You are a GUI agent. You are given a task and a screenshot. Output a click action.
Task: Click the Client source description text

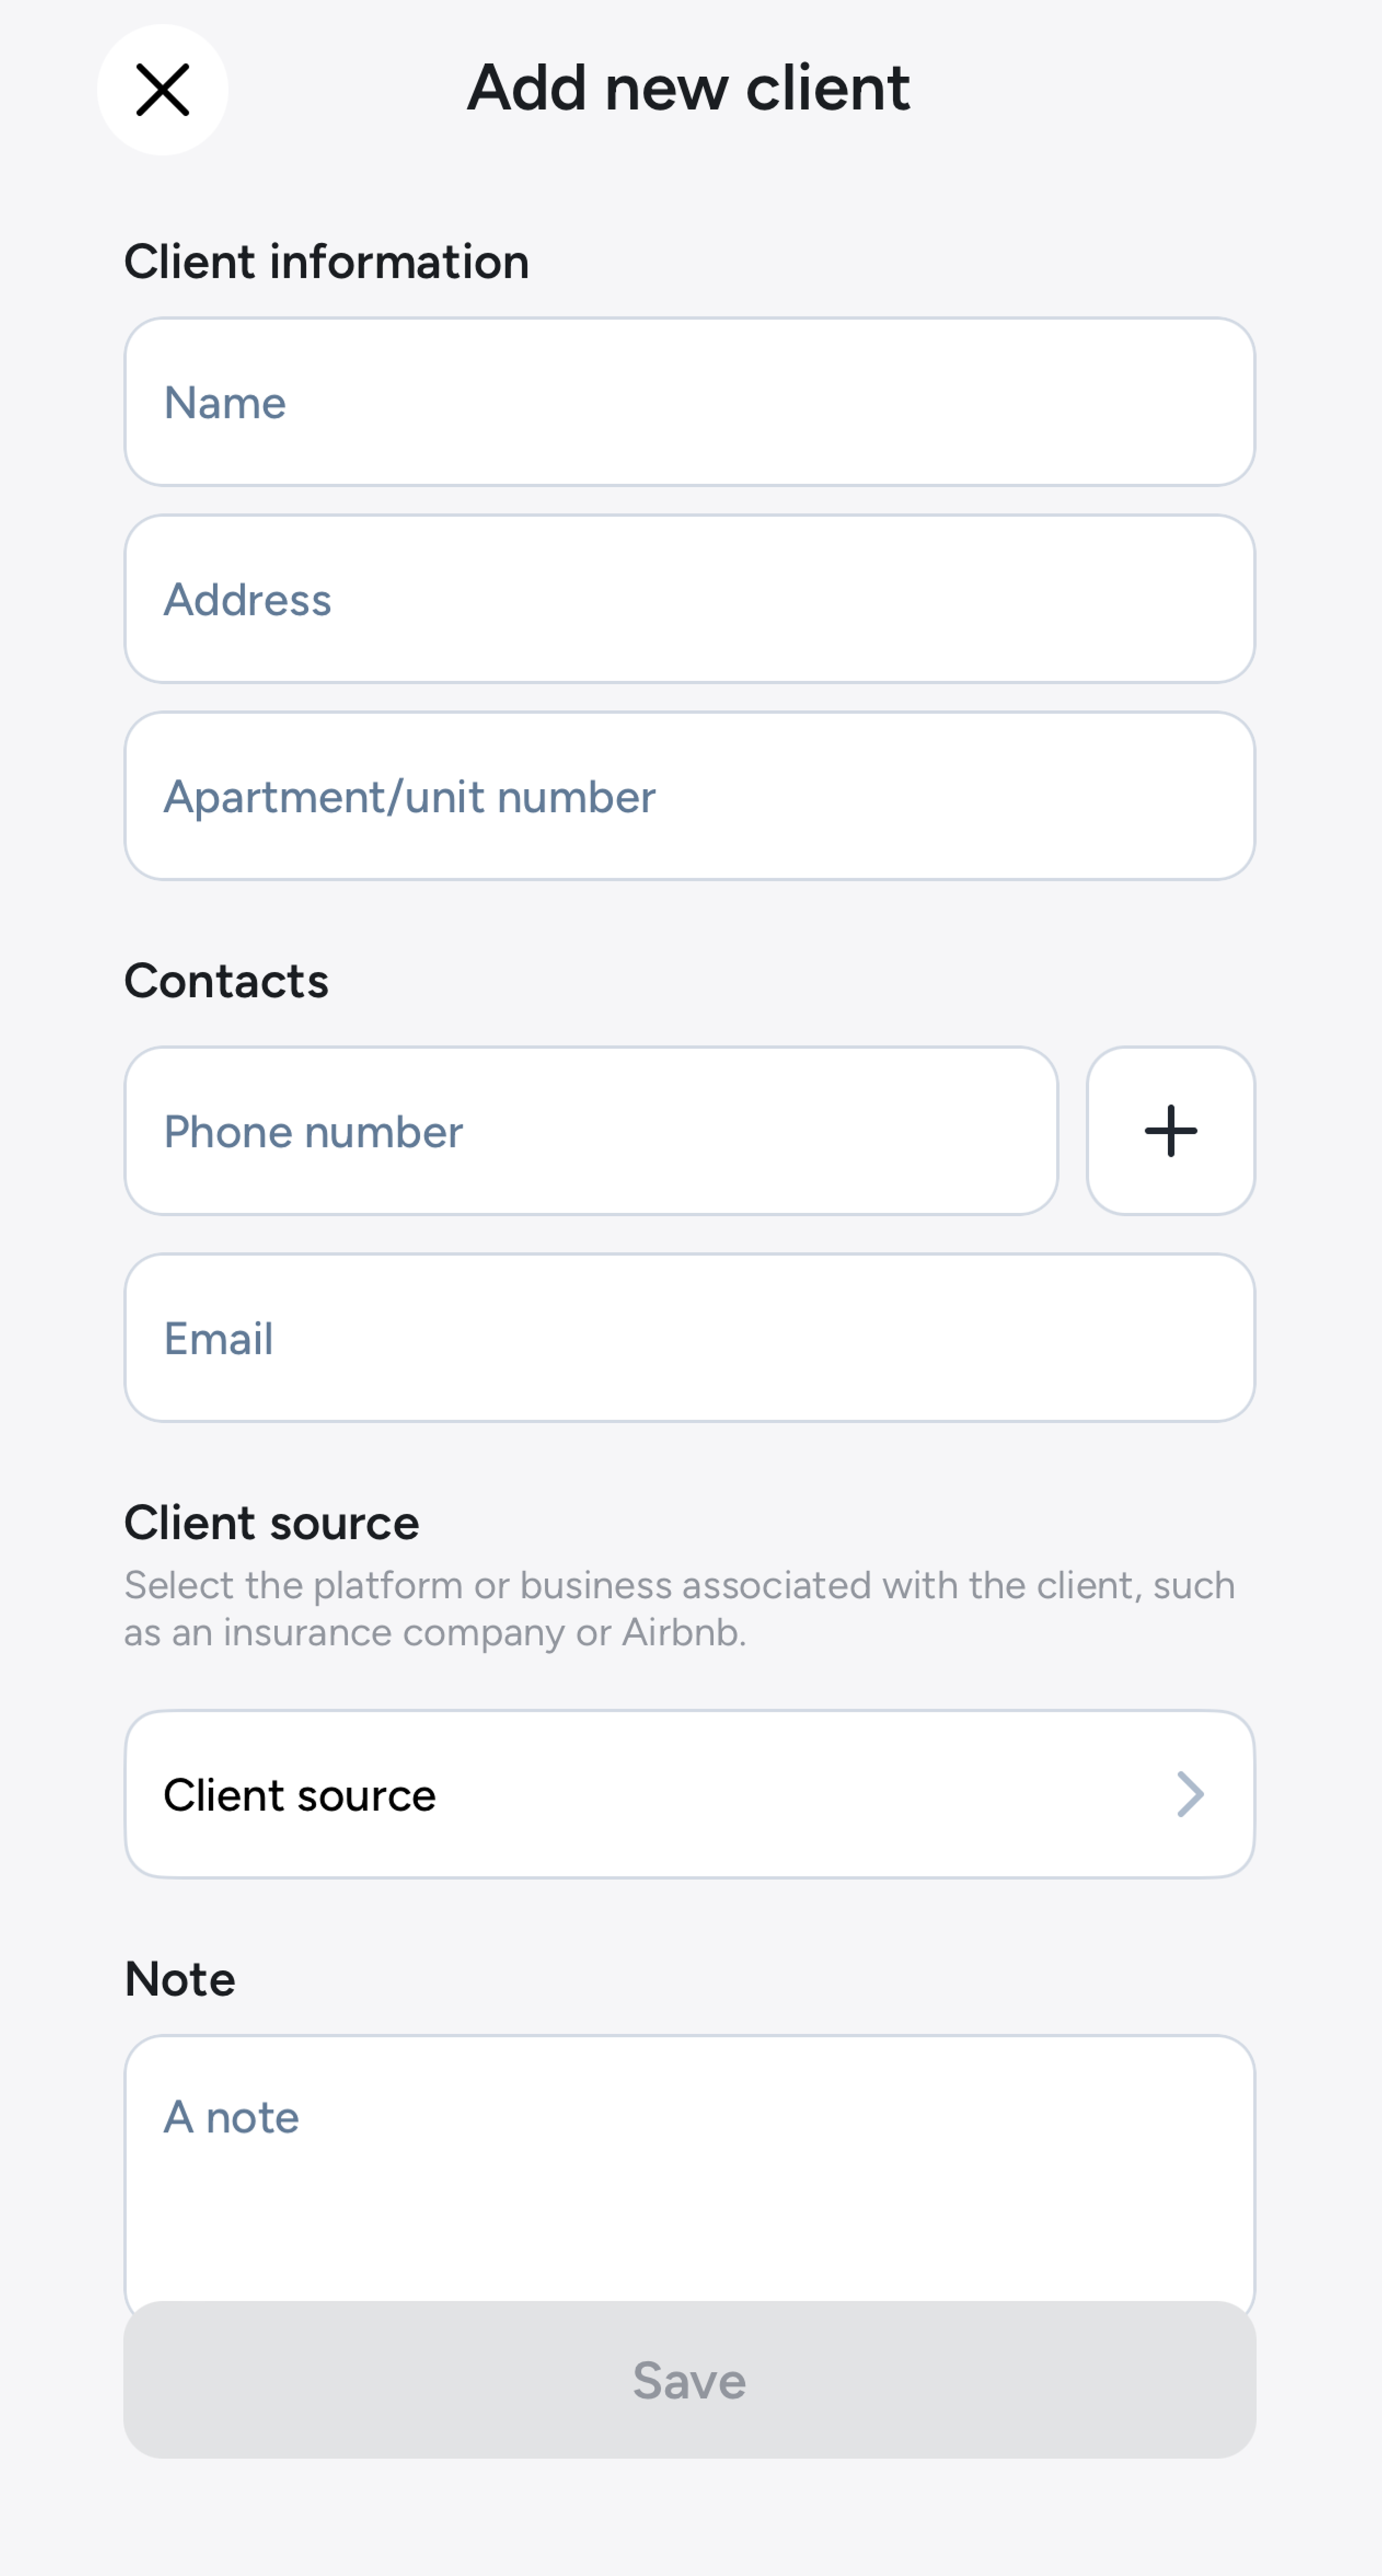680,1608
